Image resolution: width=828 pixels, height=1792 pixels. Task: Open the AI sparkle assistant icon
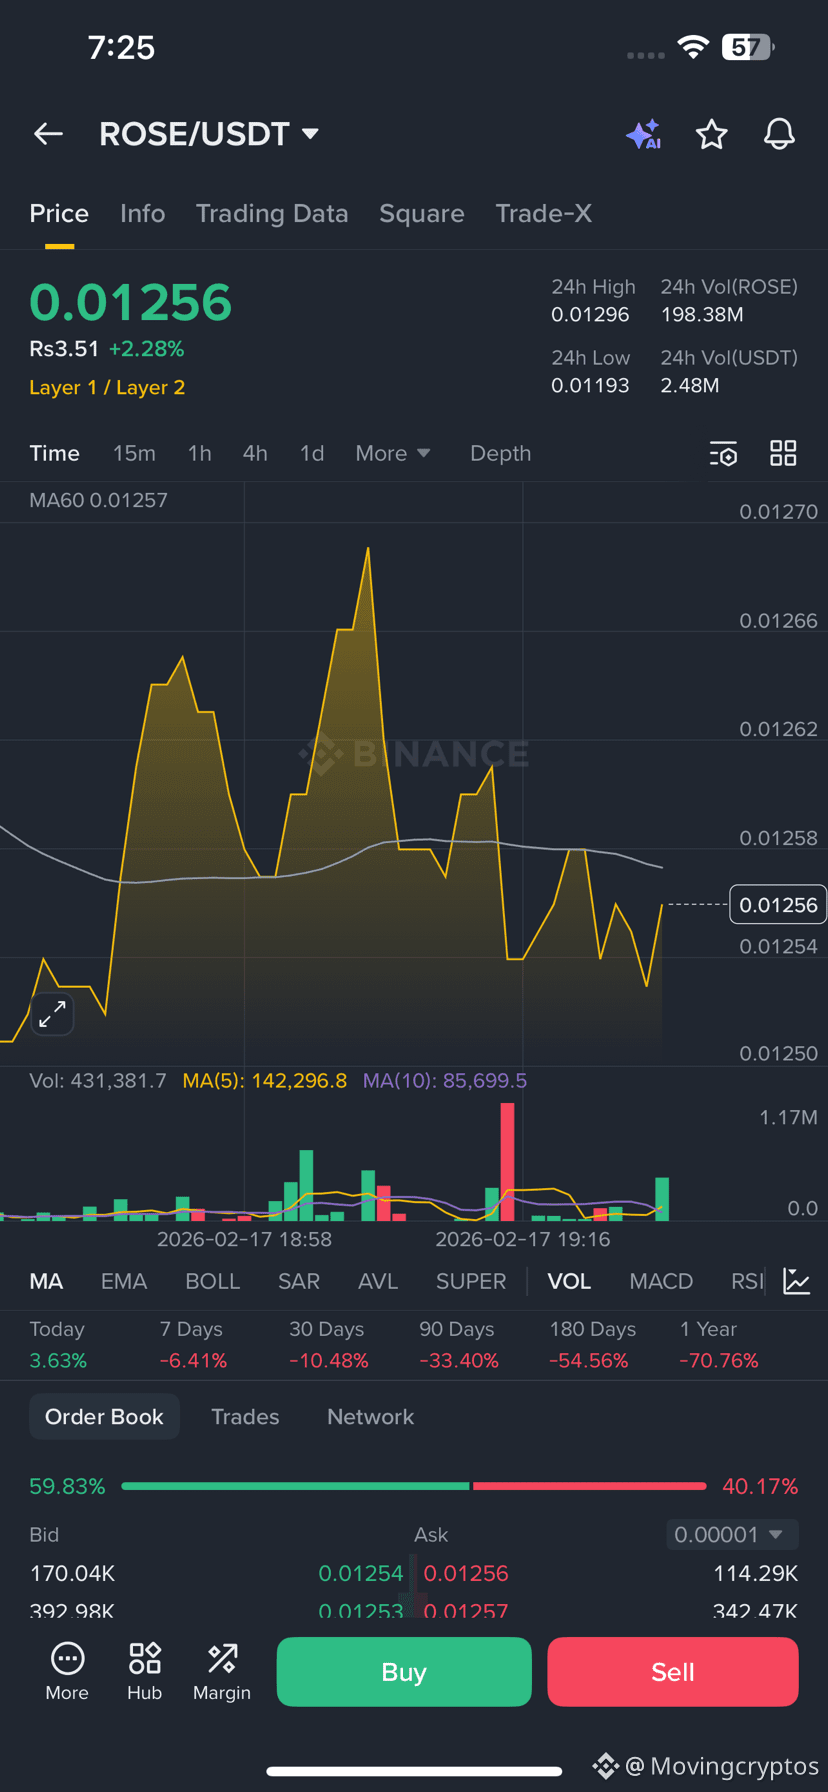pos(644,134)
